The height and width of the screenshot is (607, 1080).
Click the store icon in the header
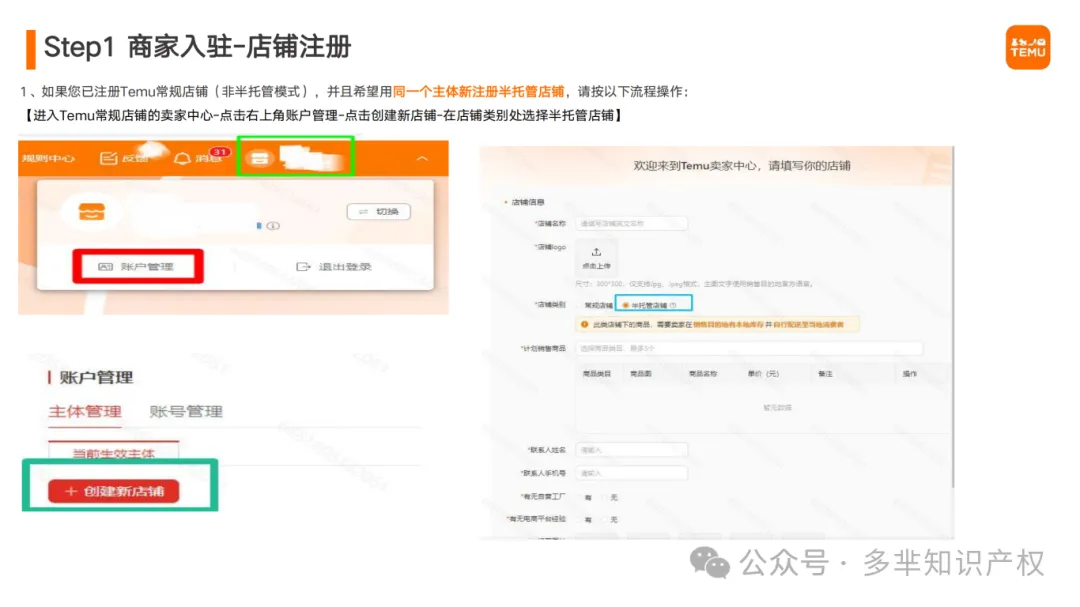click(x=260, y=158)
